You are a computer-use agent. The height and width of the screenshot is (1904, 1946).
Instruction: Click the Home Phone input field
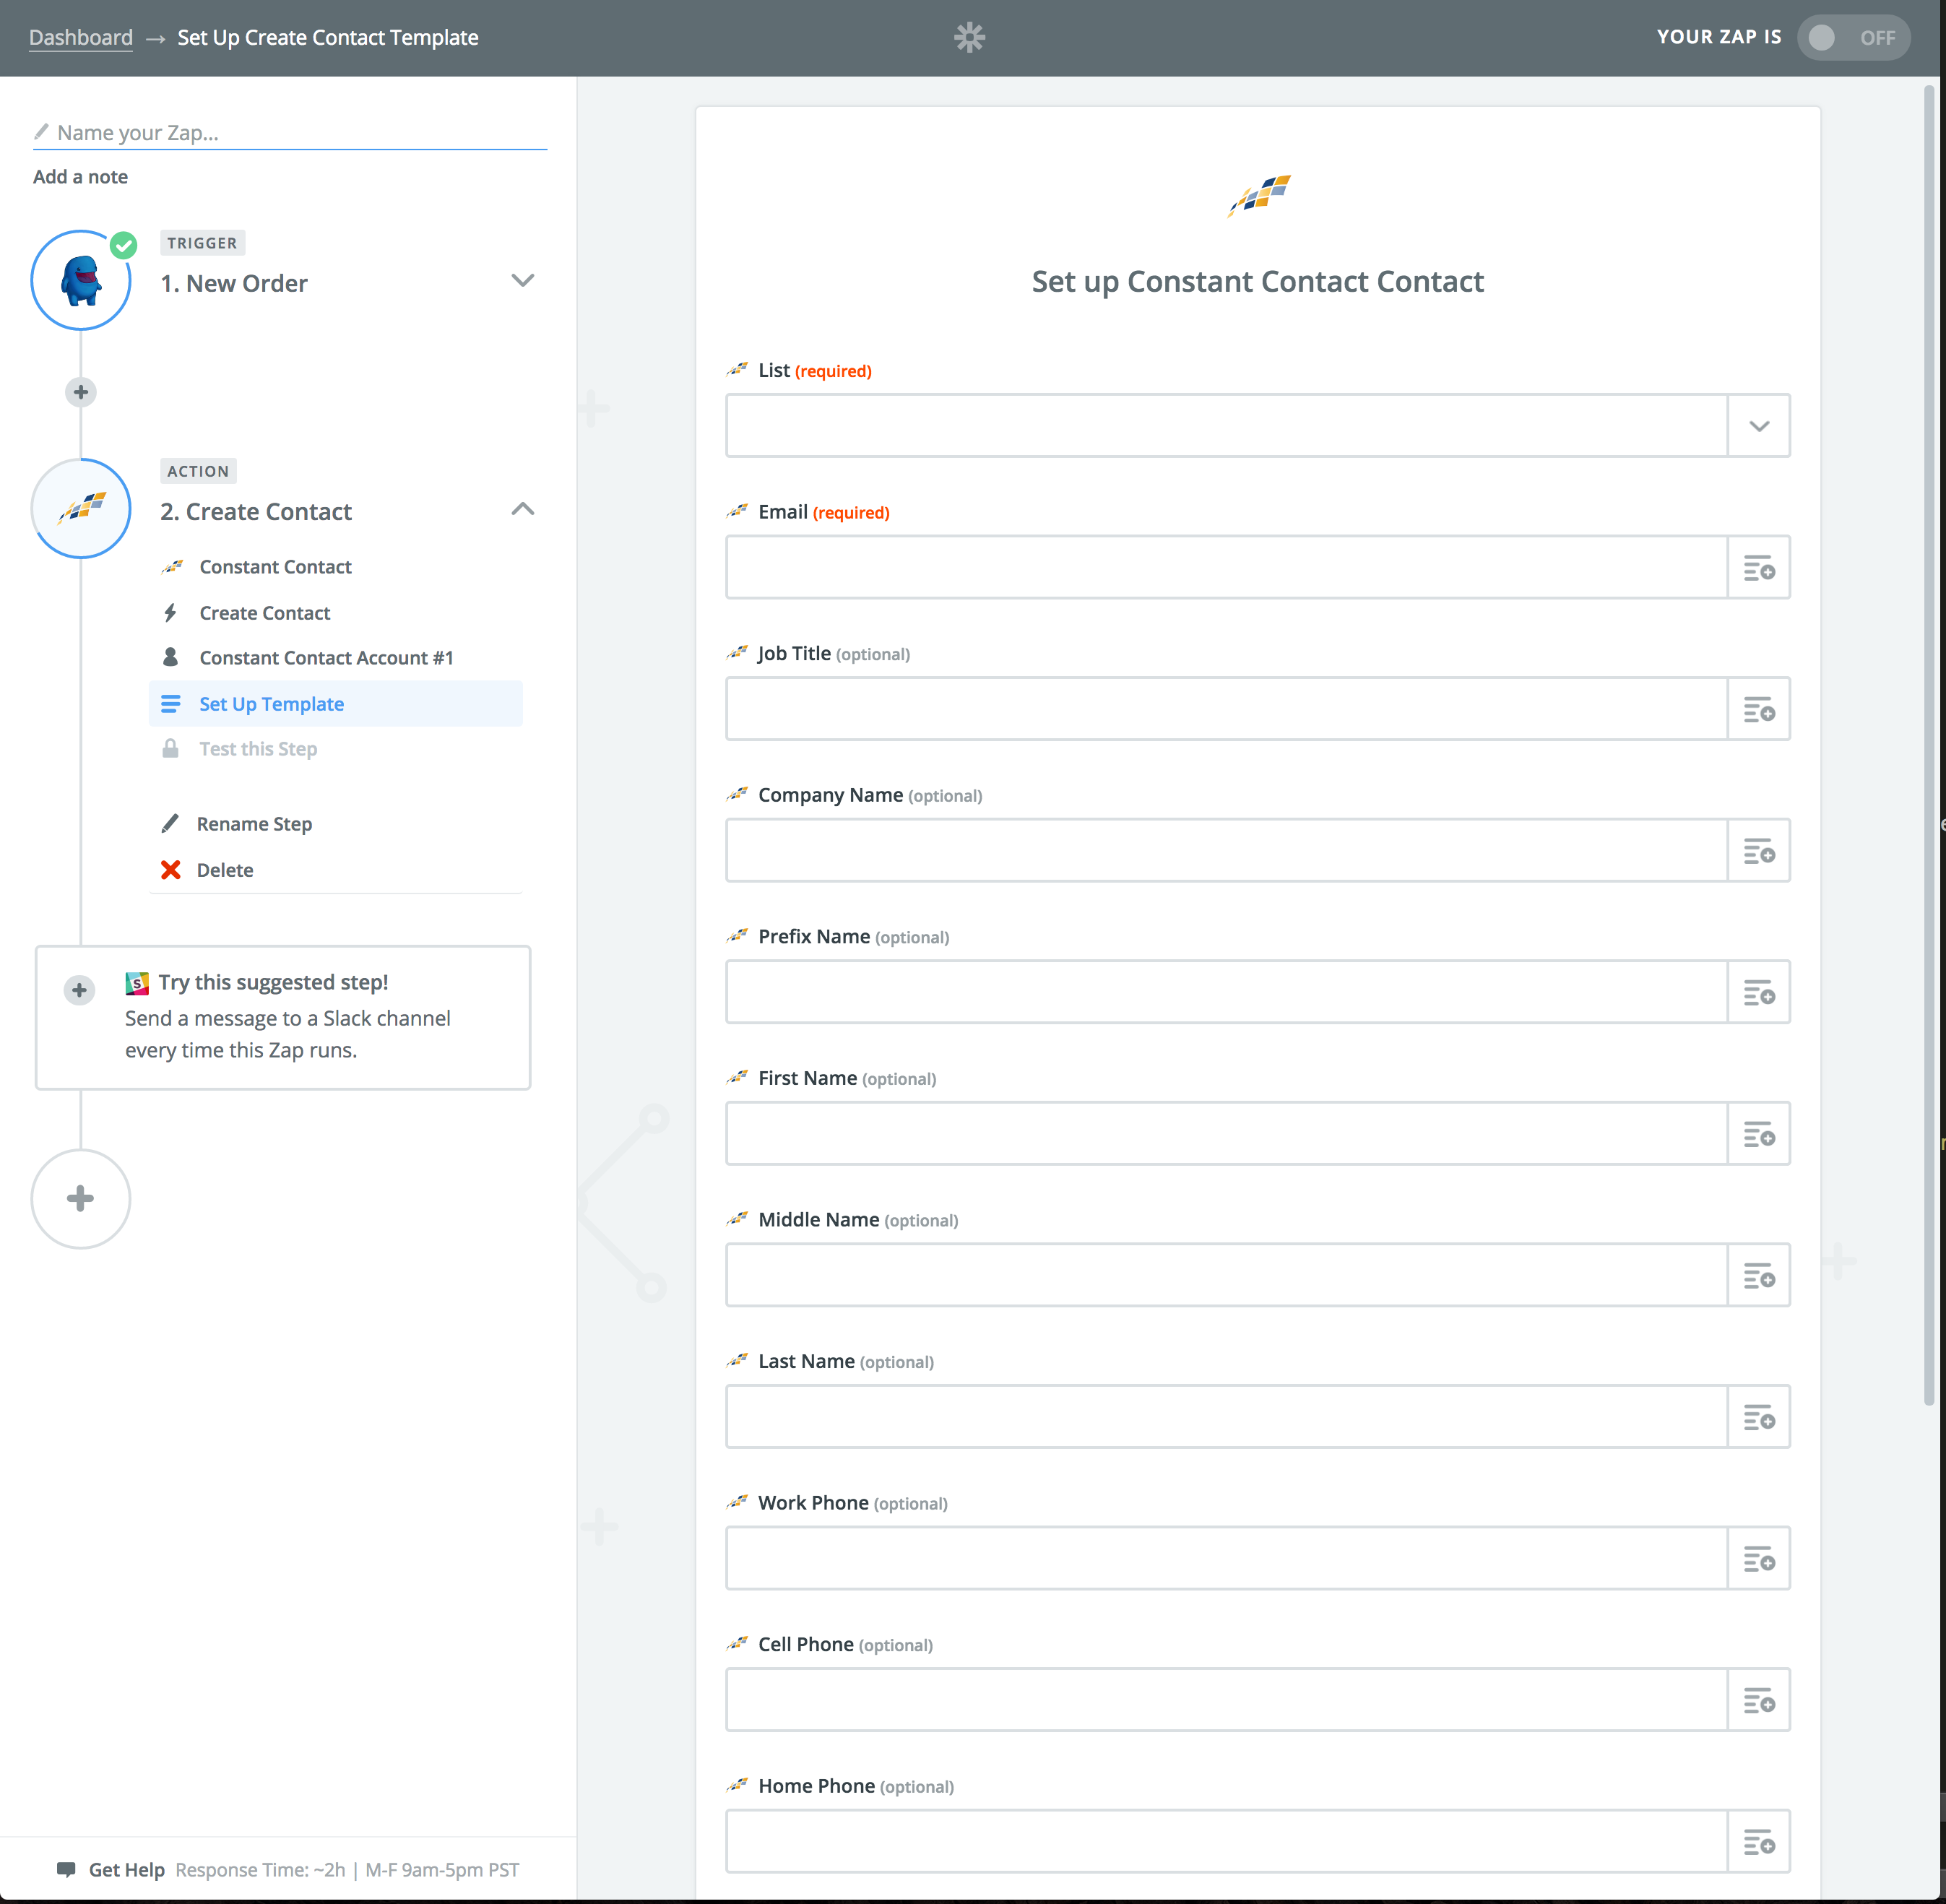click(1226, 1842)
